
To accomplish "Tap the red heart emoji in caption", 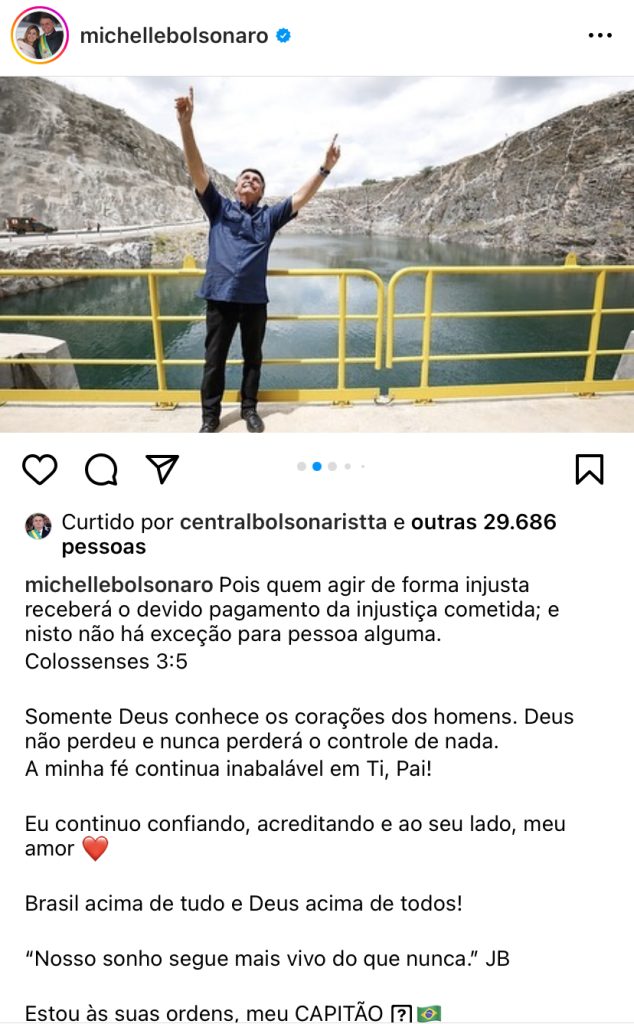I will tap(95, 848).
